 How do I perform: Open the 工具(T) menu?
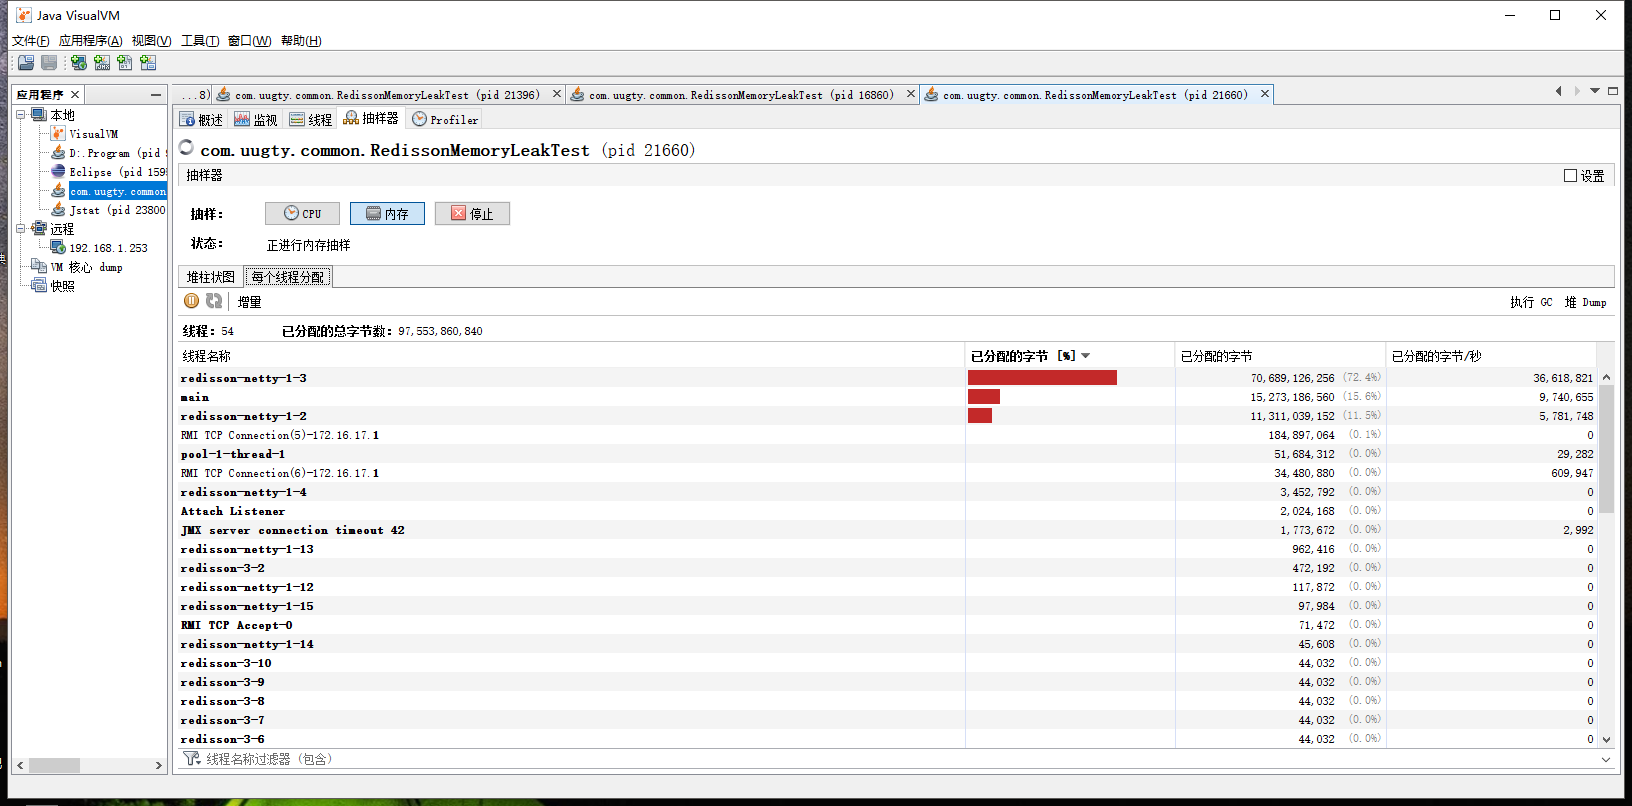[200, 41]
